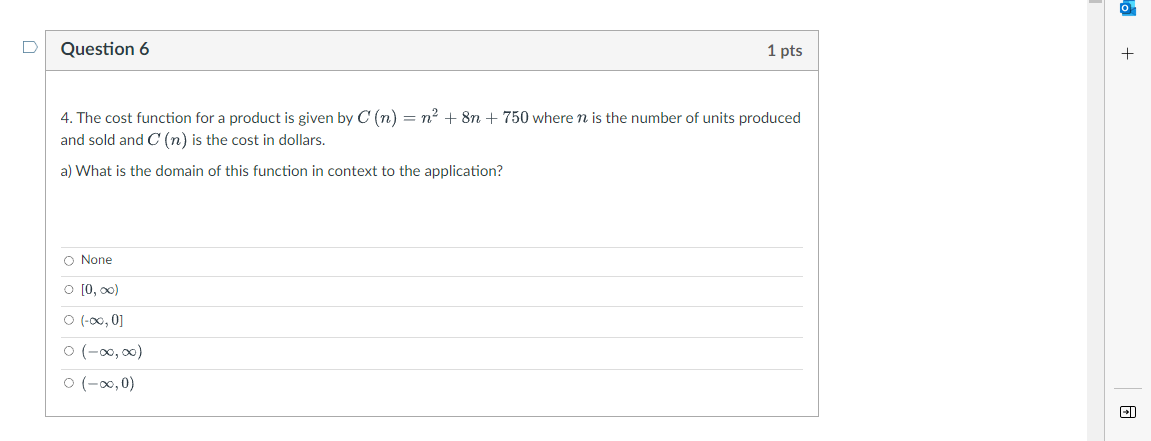Click the vertical scrollbar thumb at top
Viewport: 1151px width, 441px height.
(1095, 2)
